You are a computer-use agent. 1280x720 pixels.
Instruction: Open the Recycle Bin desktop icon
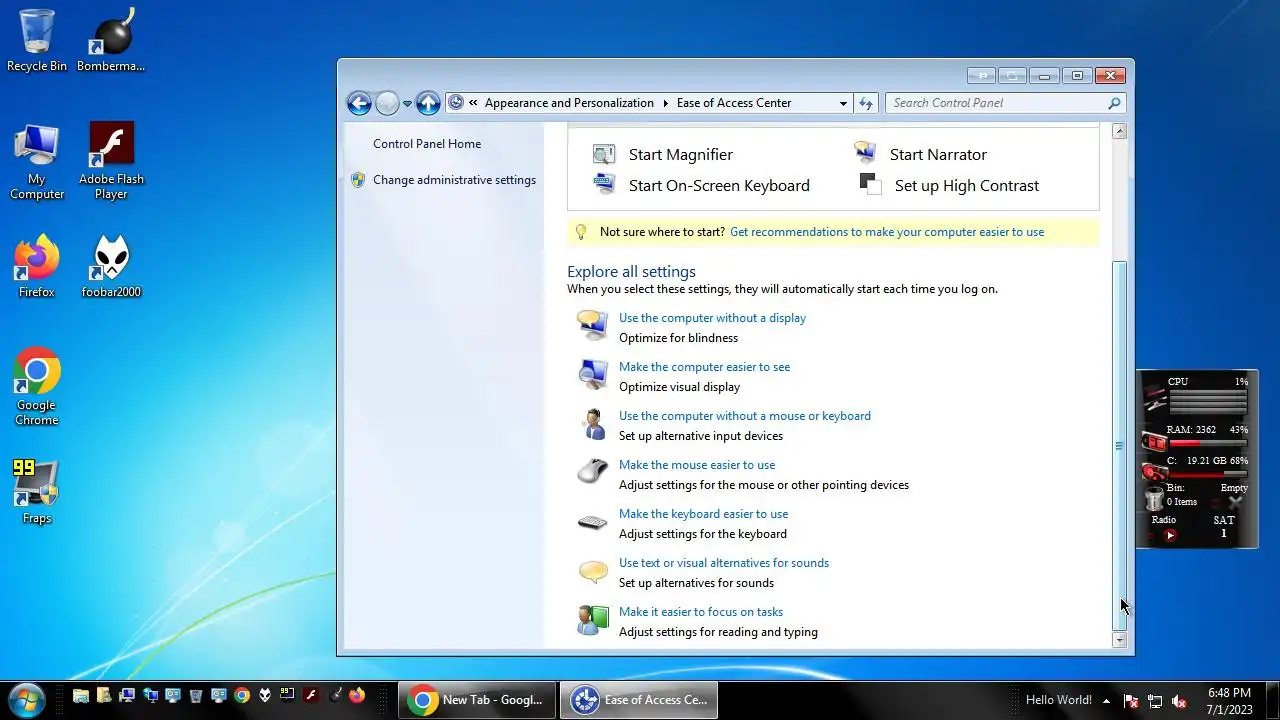37,40
